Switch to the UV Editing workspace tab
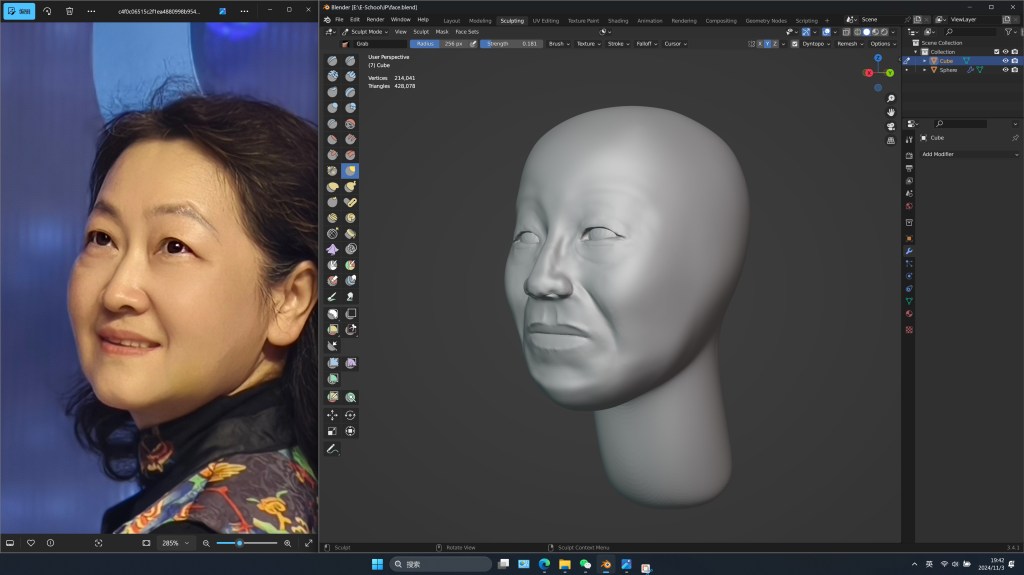Screen dimensions: 1024x575 pos(546,20)
